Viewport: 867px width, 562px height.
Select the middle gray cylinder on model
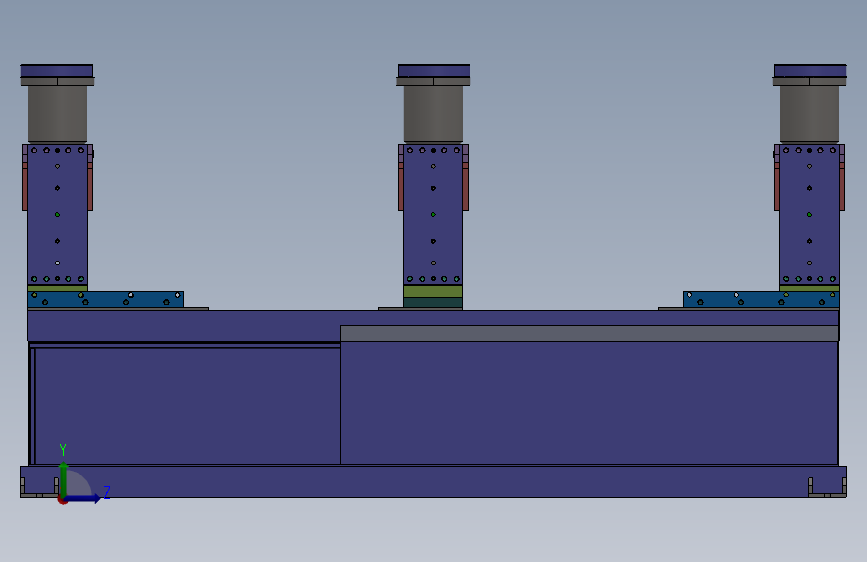433,114
